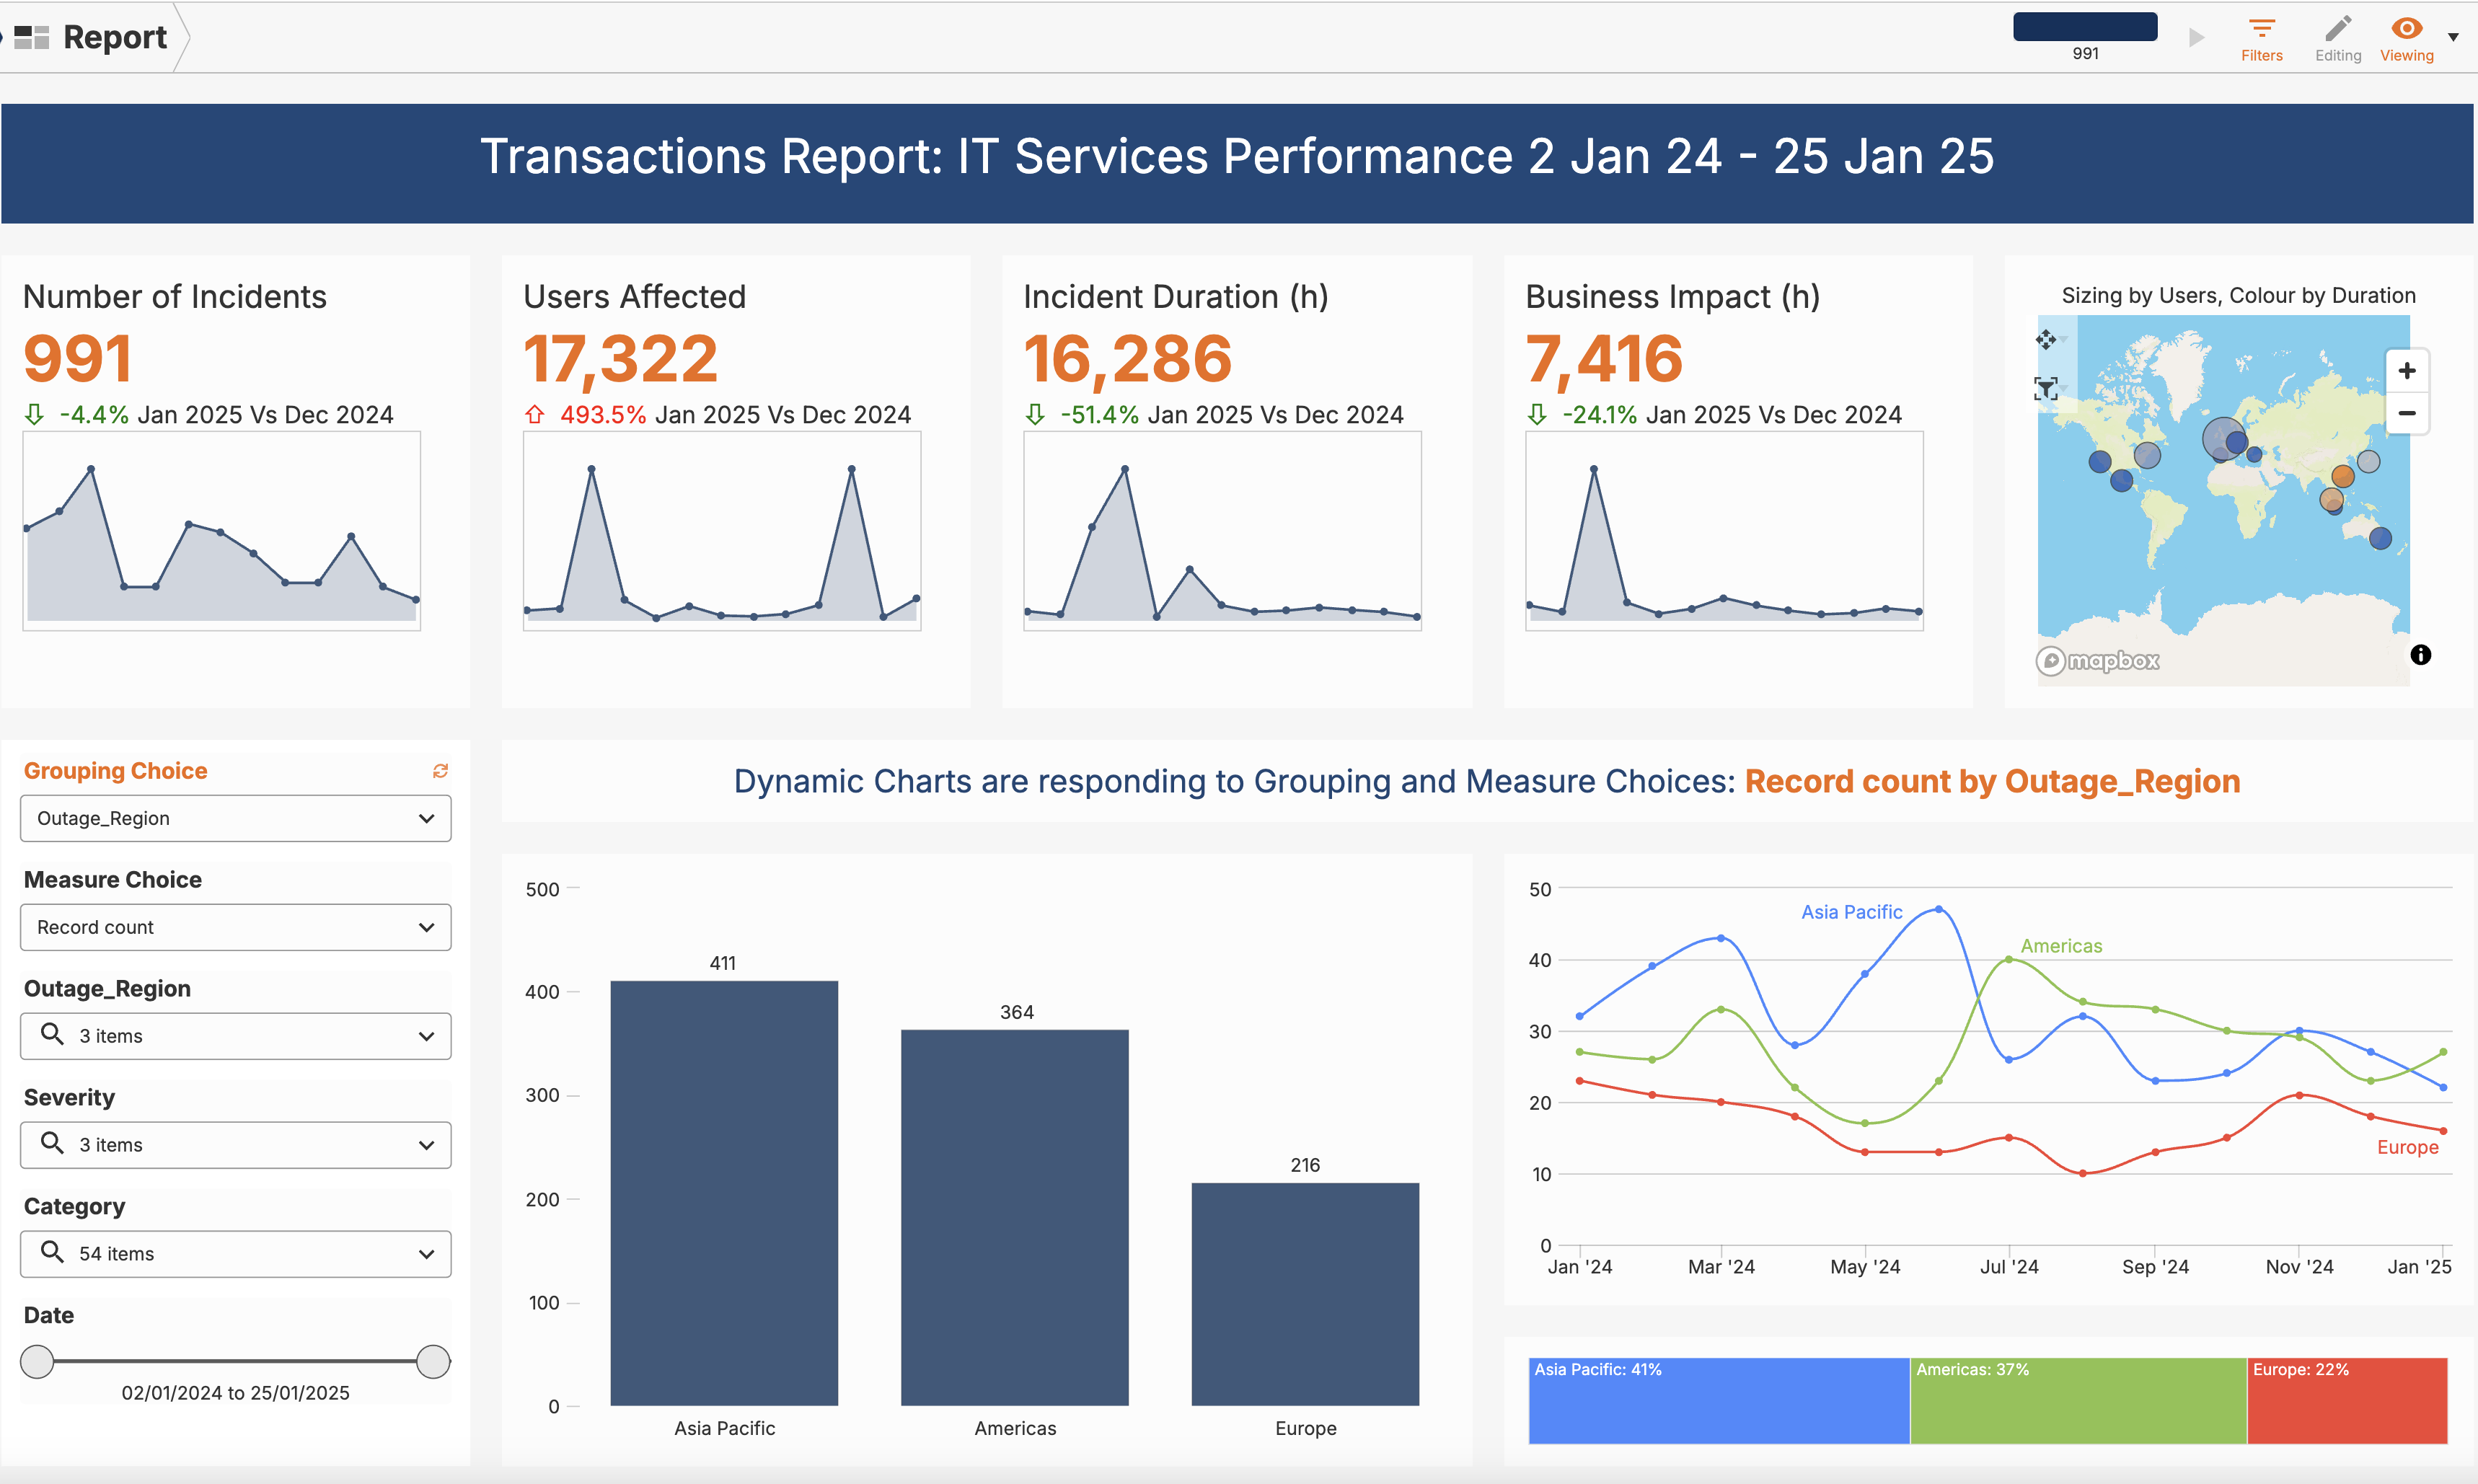Select the map pan/move tool icon
2478x1484 pixels.
coord(2046,340)
